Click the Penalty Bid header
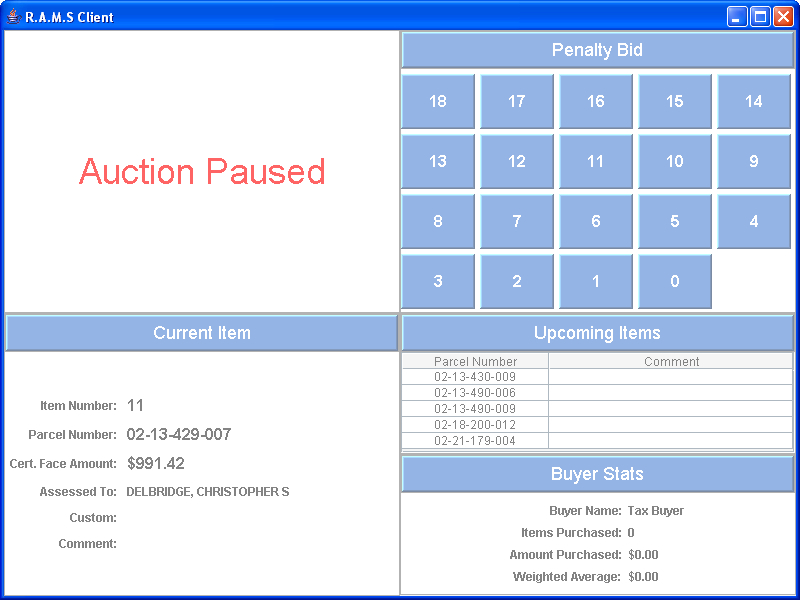 [597, 50]
